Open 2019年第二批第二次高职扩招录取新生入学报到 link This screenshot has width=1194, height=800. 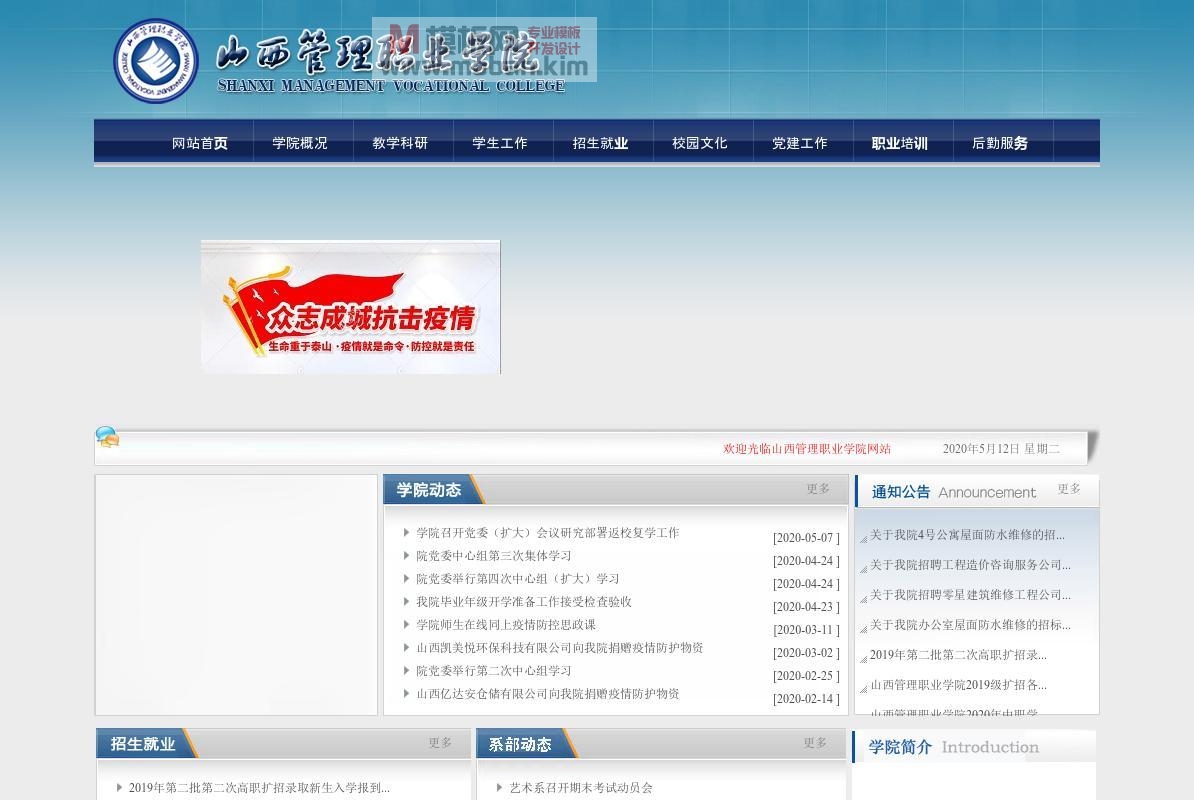click(259, 788)
